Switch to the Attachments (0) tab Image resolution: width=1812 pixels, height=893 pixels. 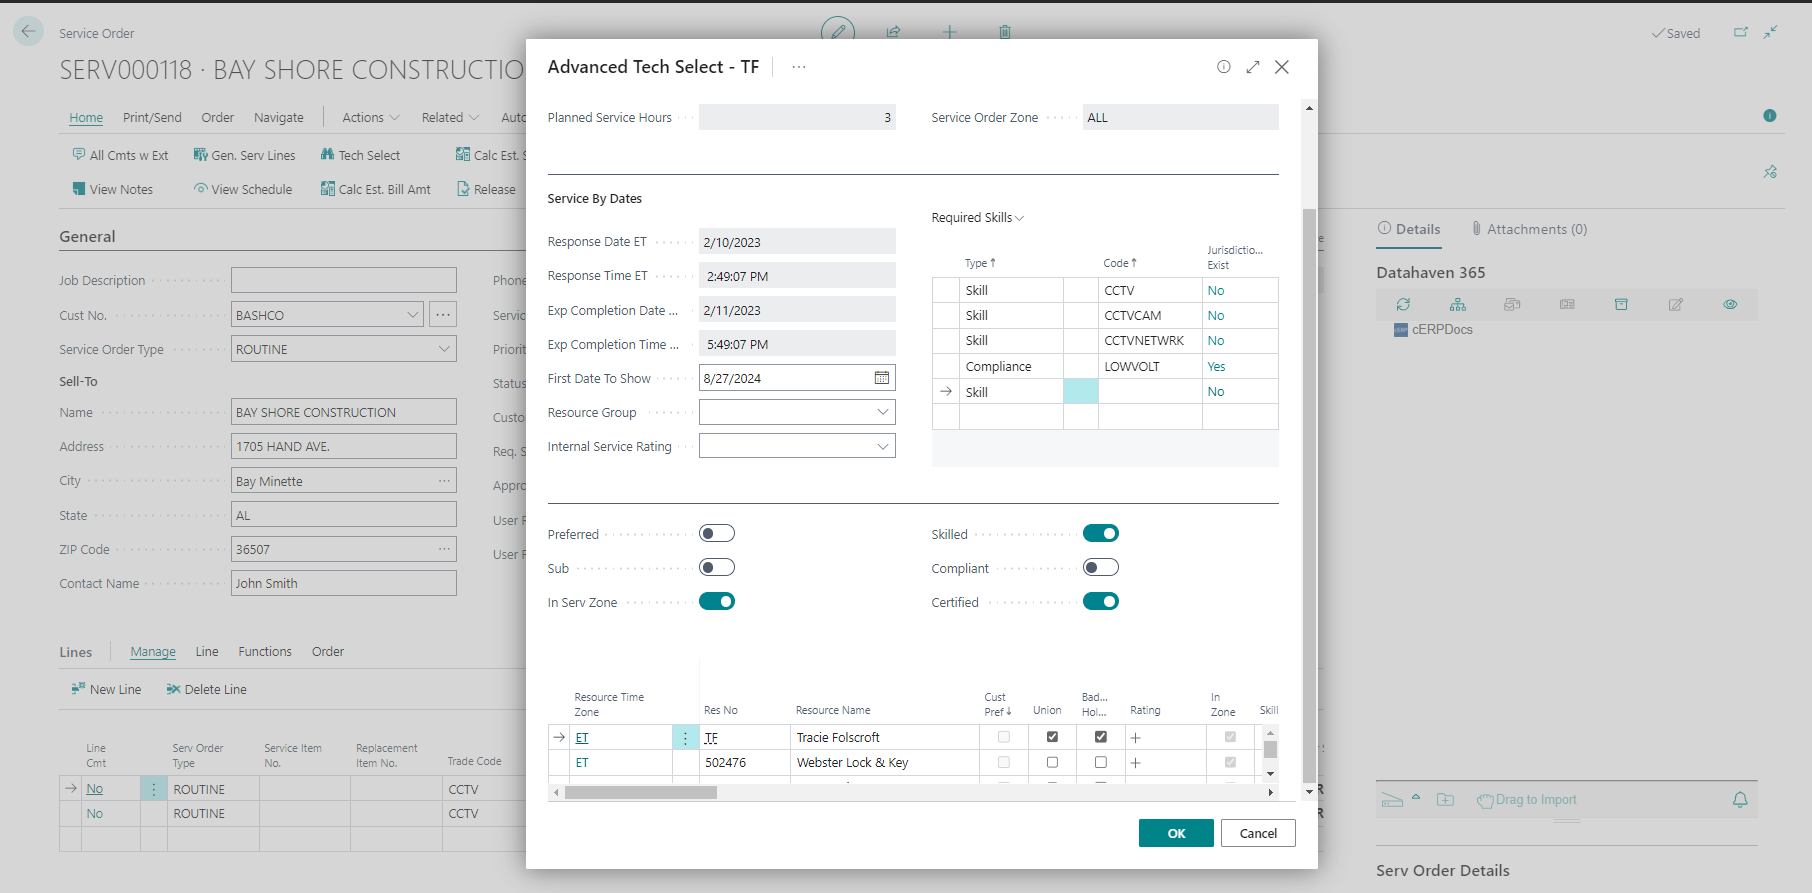pyautogui.click(x=1529, y=229)
